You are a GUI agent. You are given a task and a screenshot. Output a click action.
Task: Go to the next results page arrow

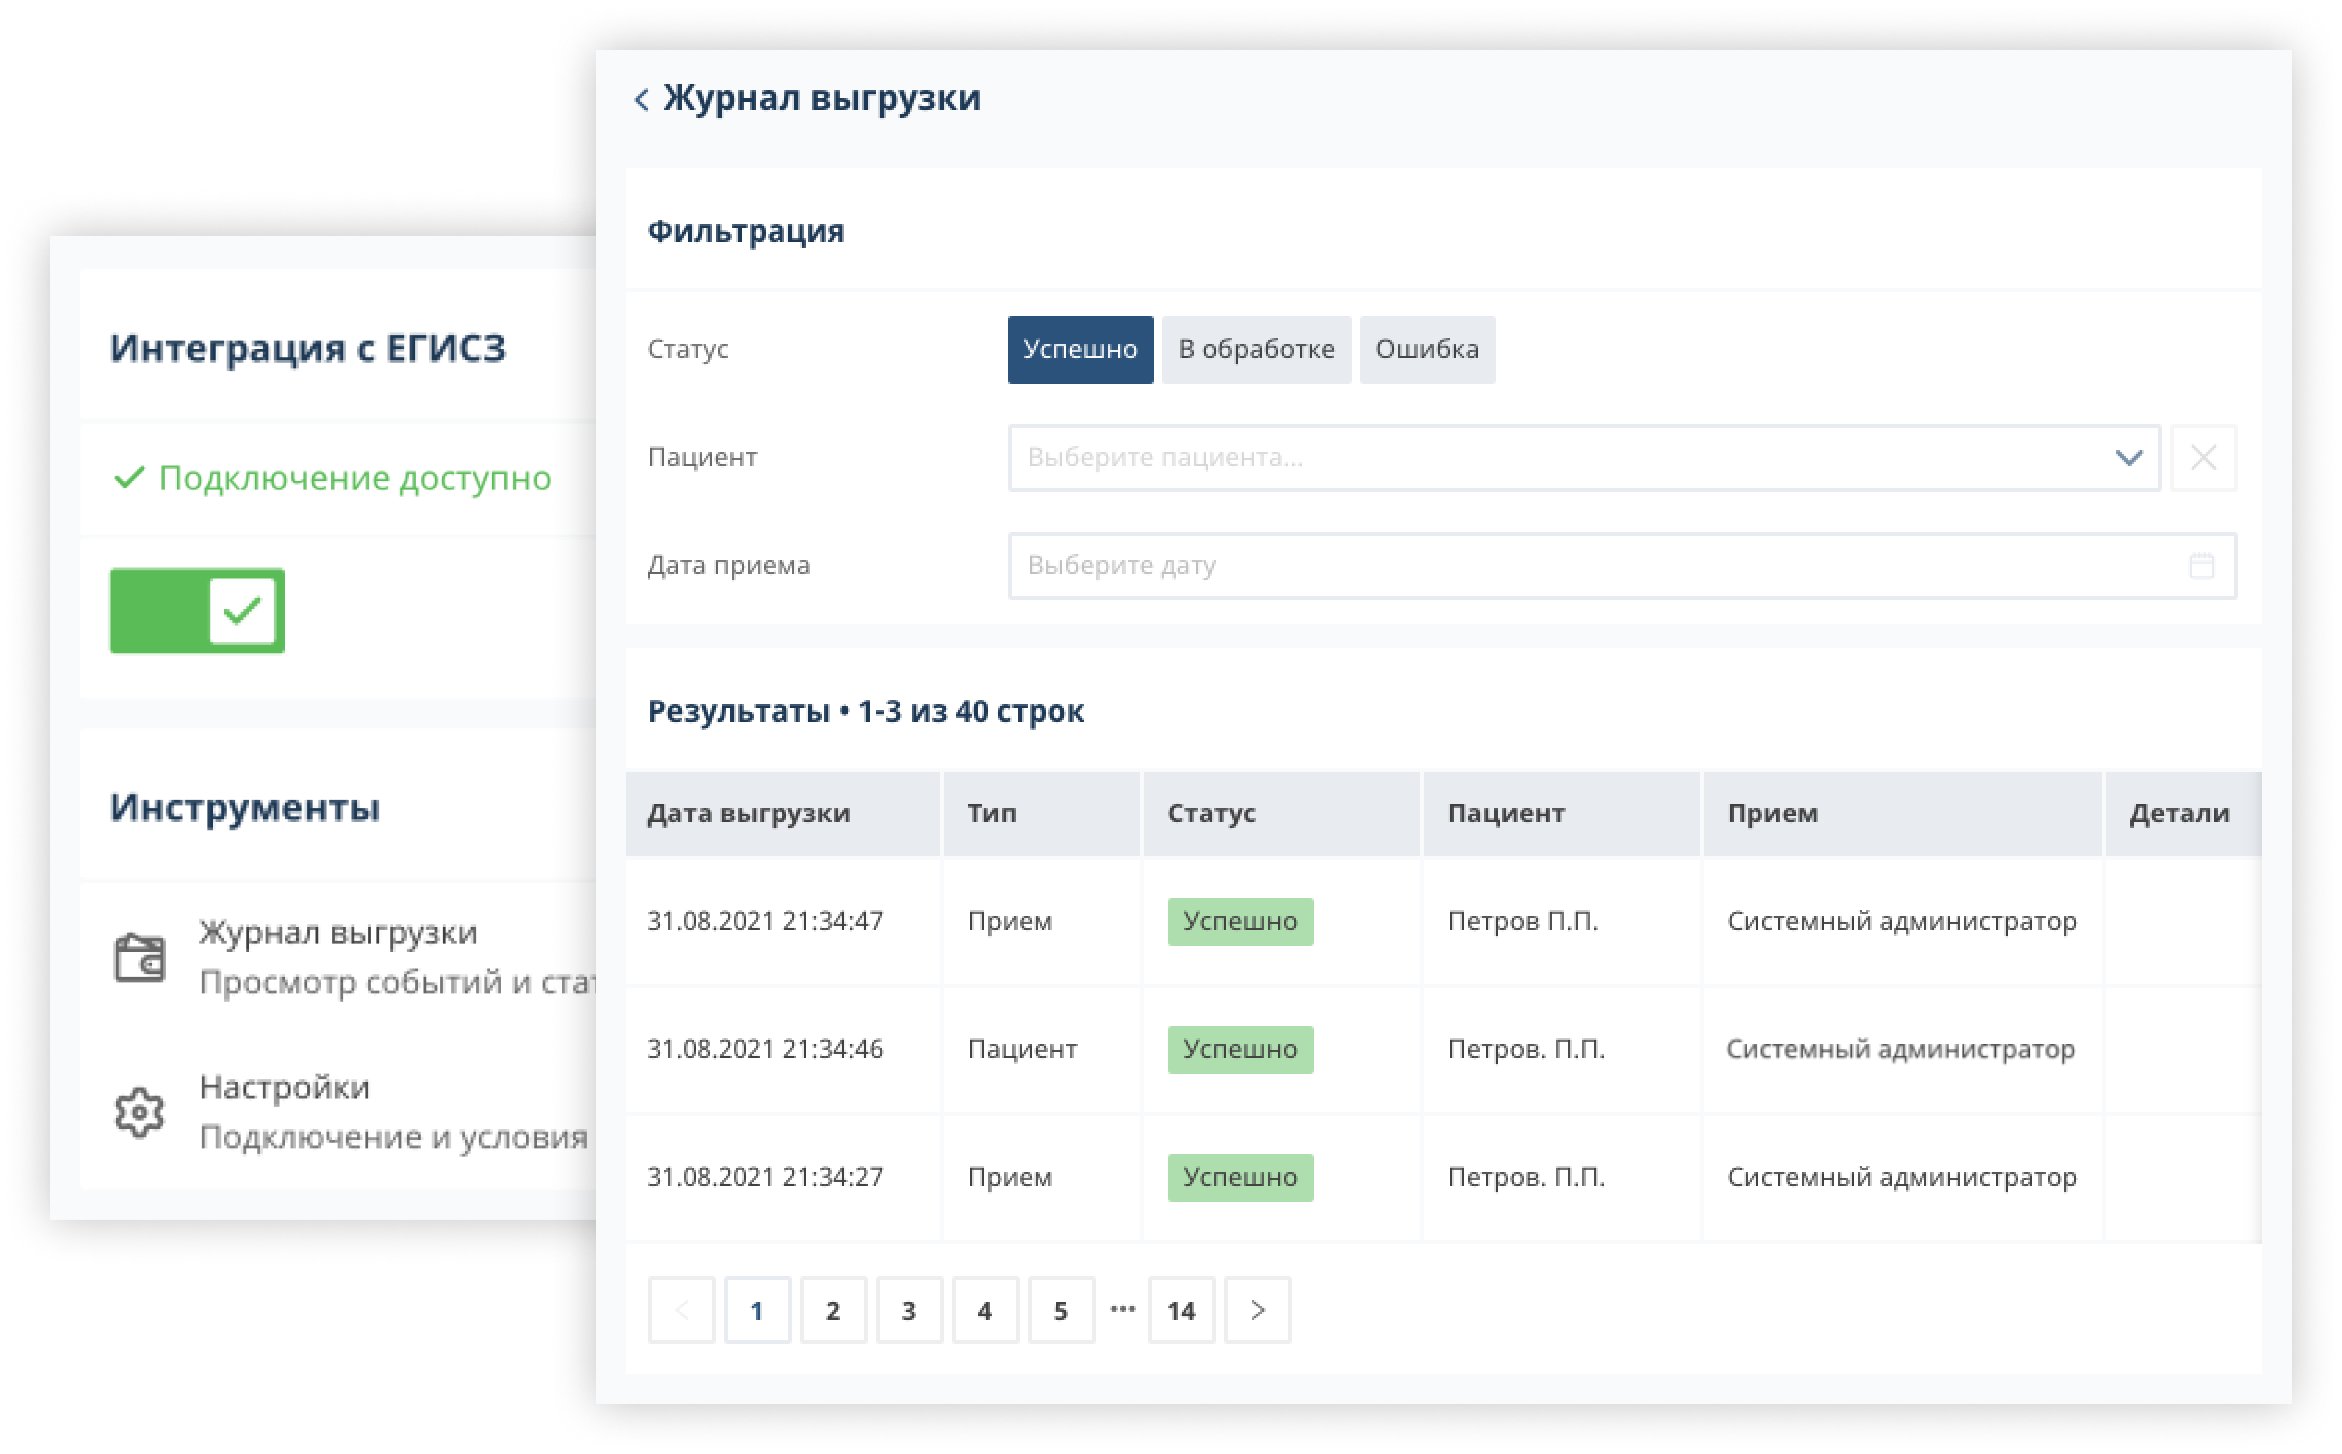[x=1257, y=1310]
